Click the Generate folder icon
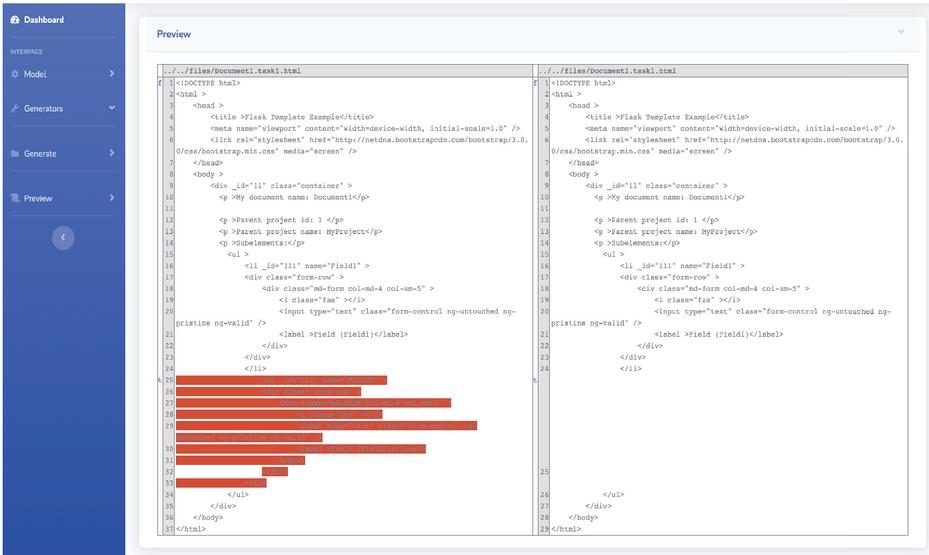This screenshot has width=929, height=555. [15, 154]
